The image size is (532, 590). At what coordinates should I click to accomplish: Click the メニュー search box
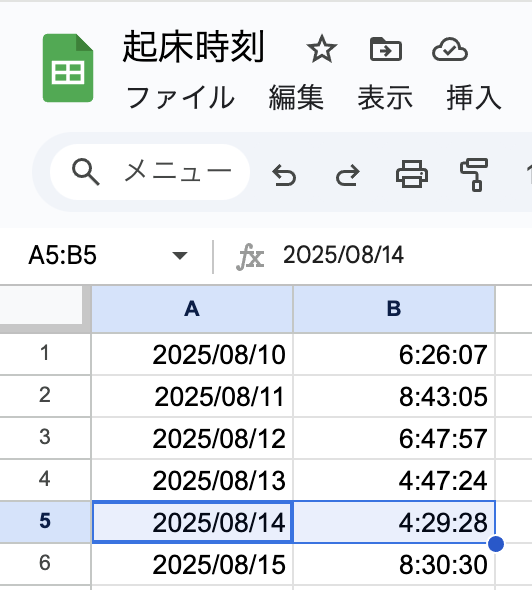pyautogui.click(x=150, y=172)
